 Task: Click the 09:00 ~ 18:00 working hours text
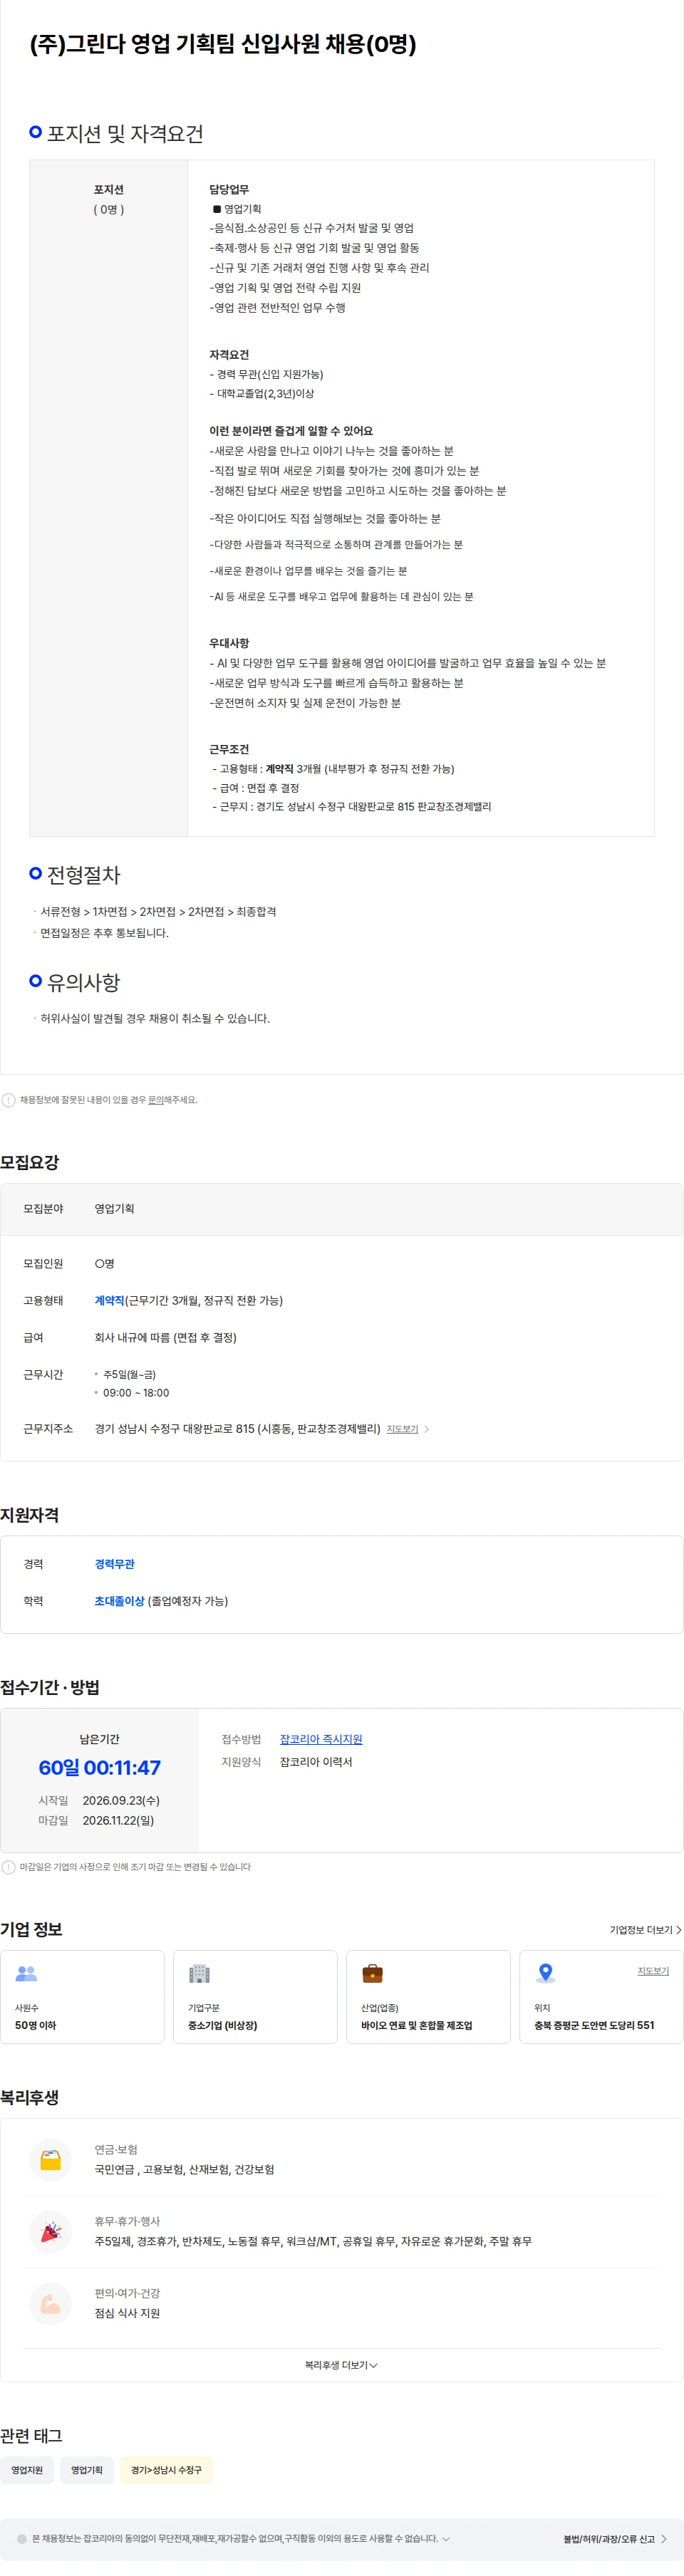point(136,1392)
